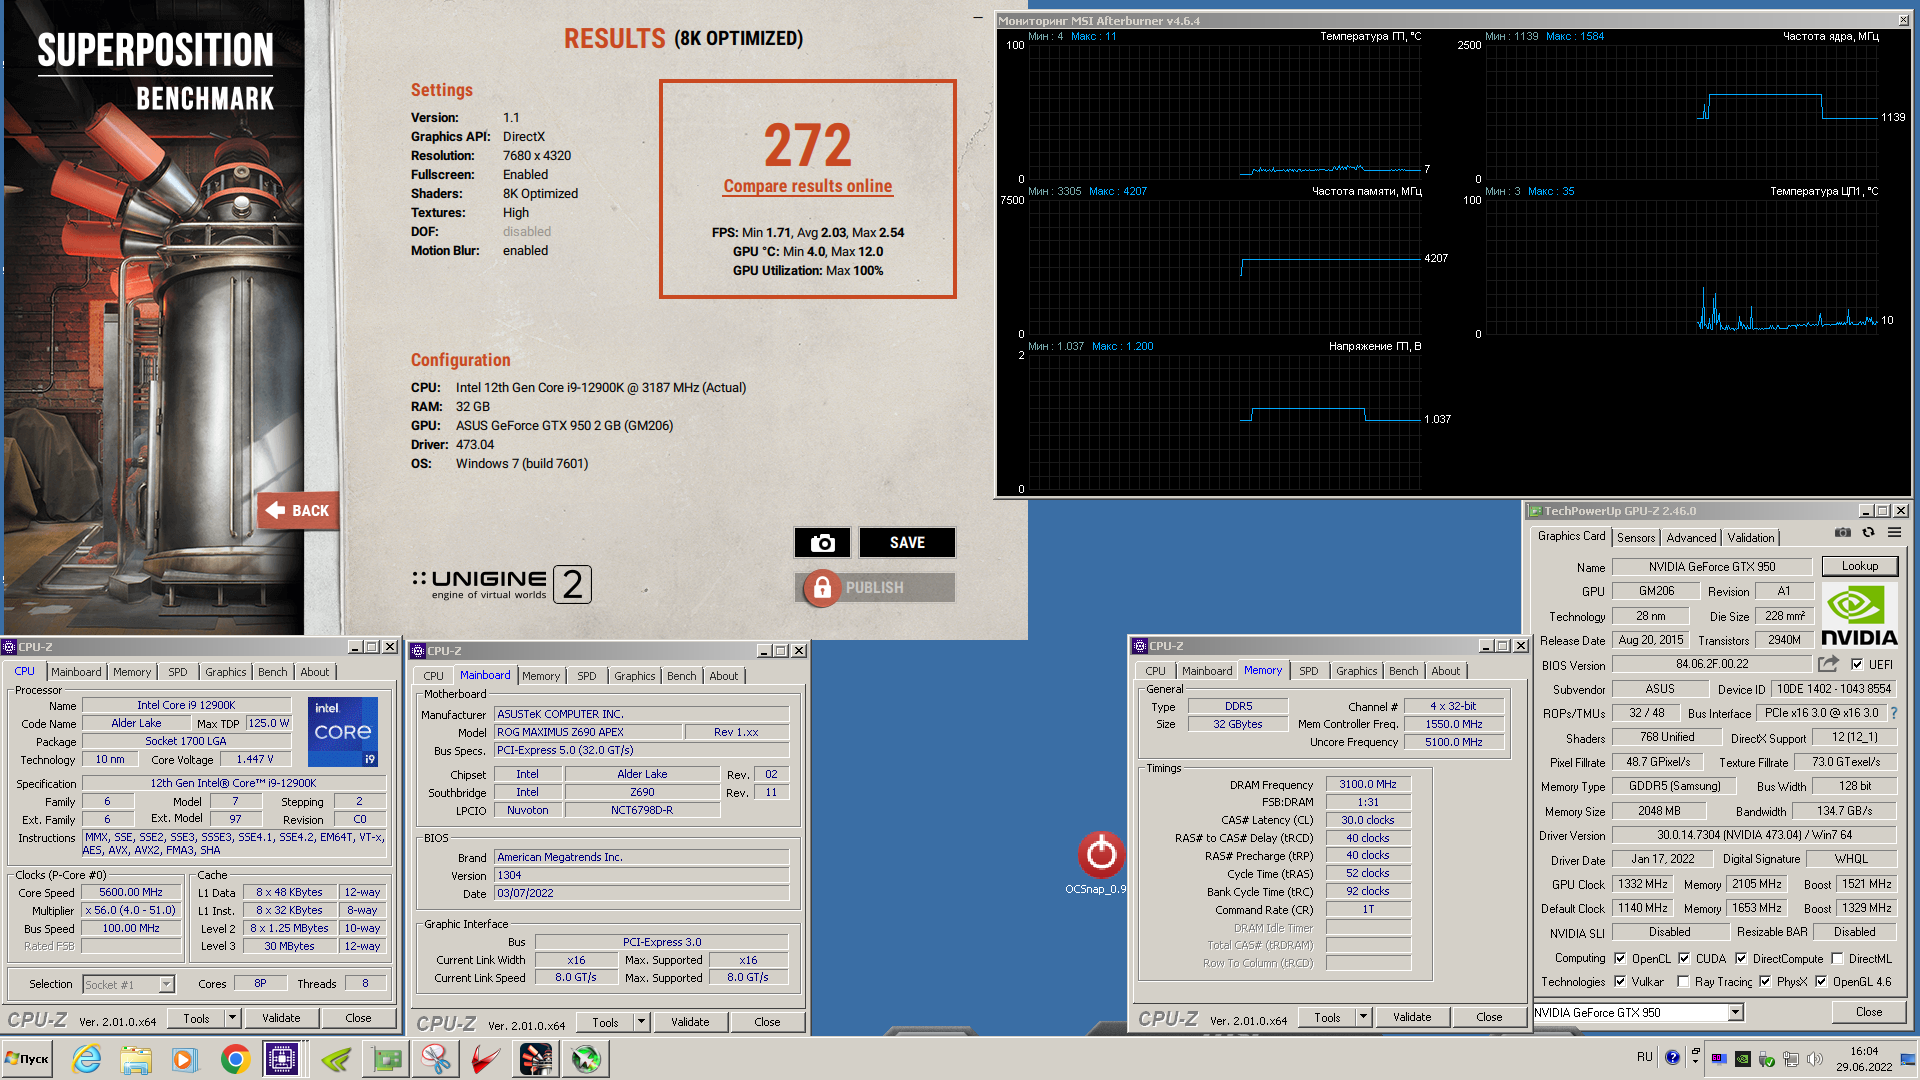Open the GPU-Z hamburger menu
The image size is (1920, 1080).
click(x=1894, y=533)
